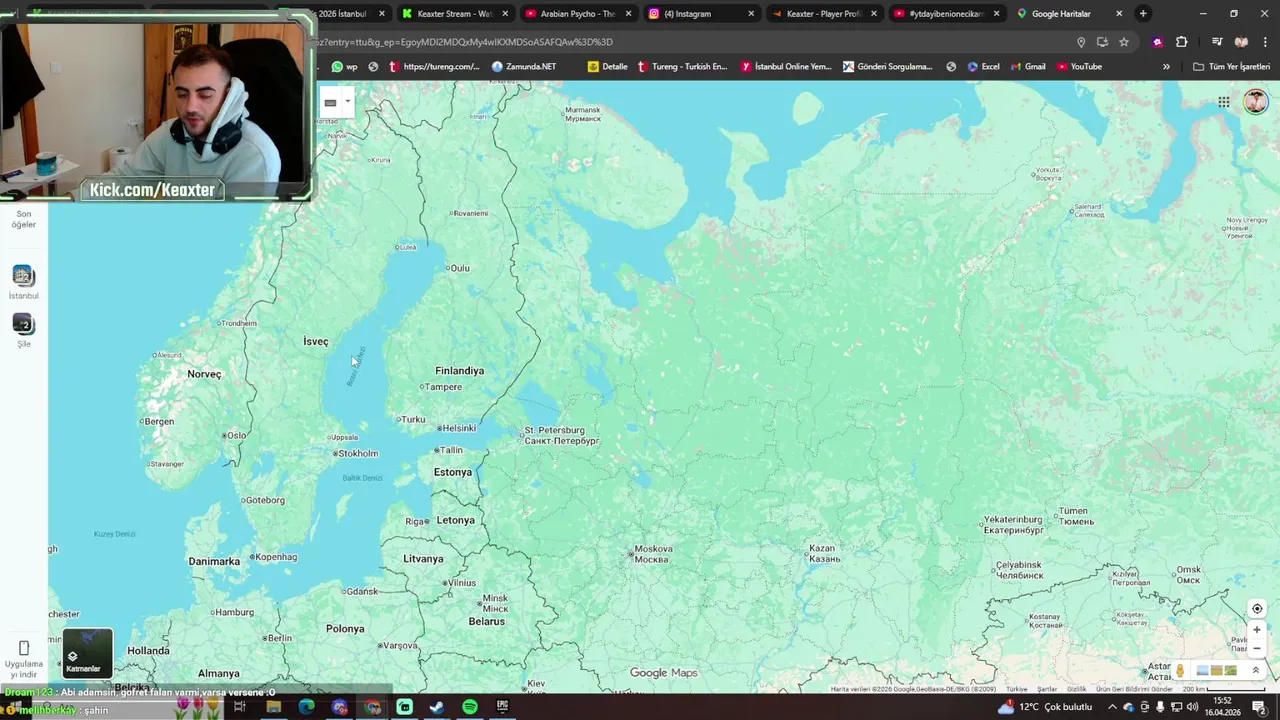The width and height of the screenshot is (1280, 720).
Task: Open the Gmail bookmark
Action: pos(1028,67)
